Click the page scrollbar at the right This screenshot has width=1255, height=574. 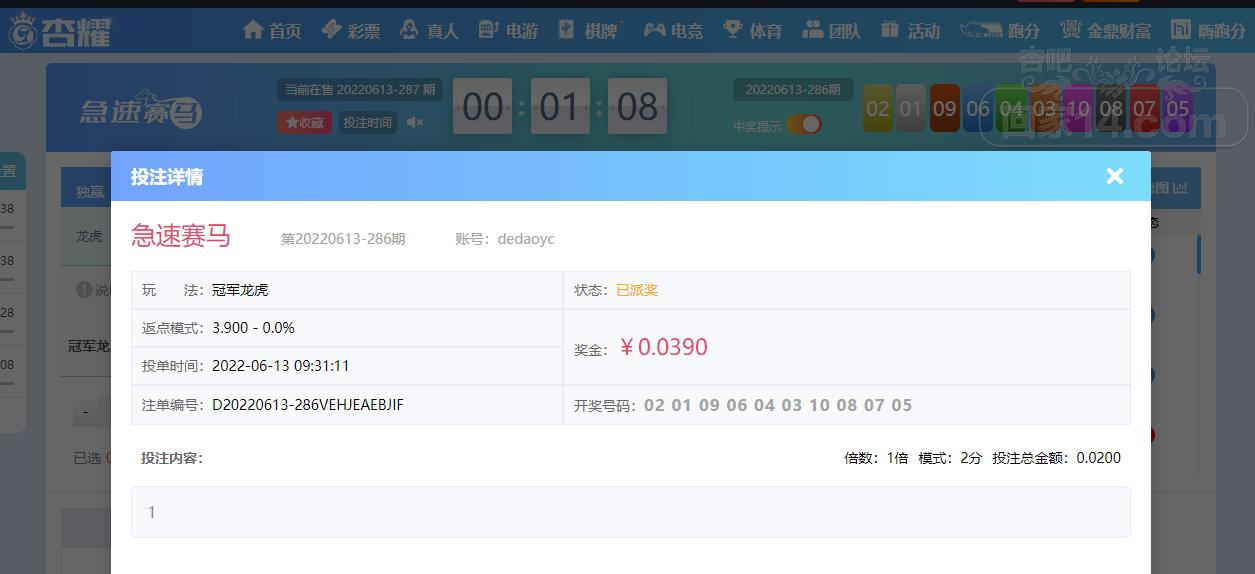[1198, 255]
